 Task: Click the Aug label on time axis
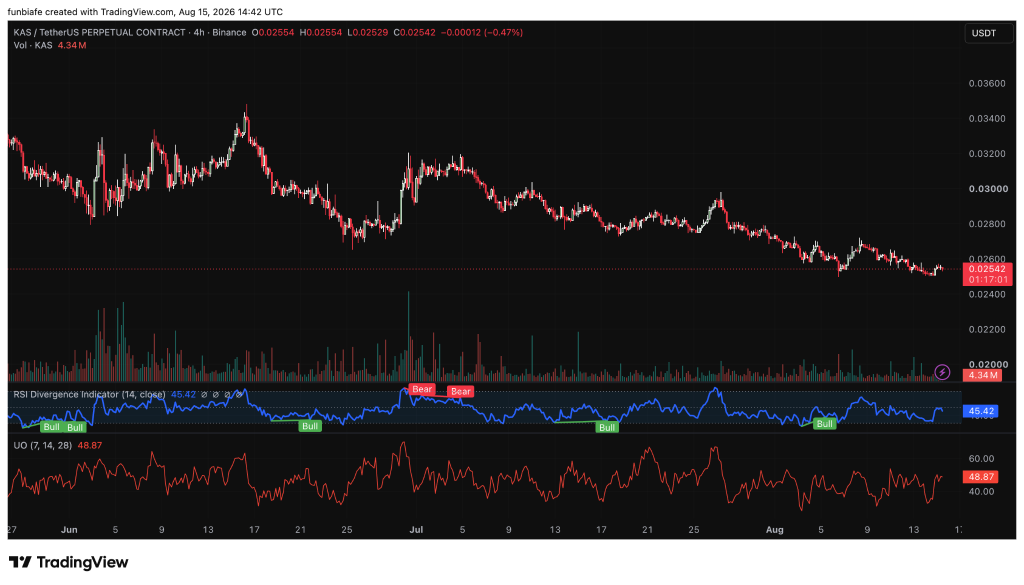(x=775, y=530)
